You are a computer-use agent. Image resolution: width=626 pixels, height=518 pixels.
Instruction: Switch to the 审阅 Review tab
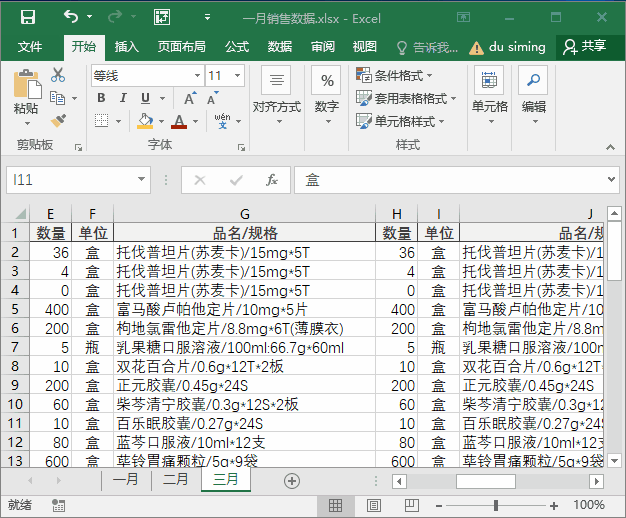click(323, 47)
